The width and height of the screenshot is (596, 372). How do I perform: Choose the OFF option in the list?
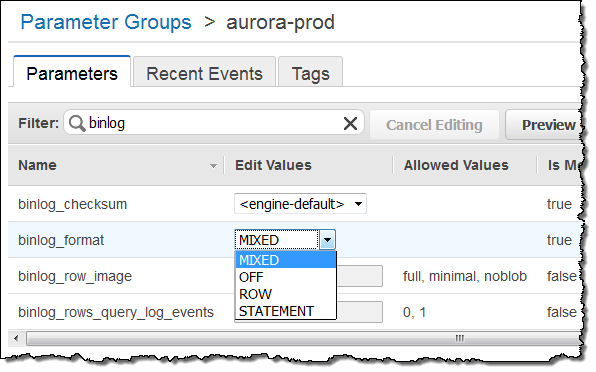[285, 277]
